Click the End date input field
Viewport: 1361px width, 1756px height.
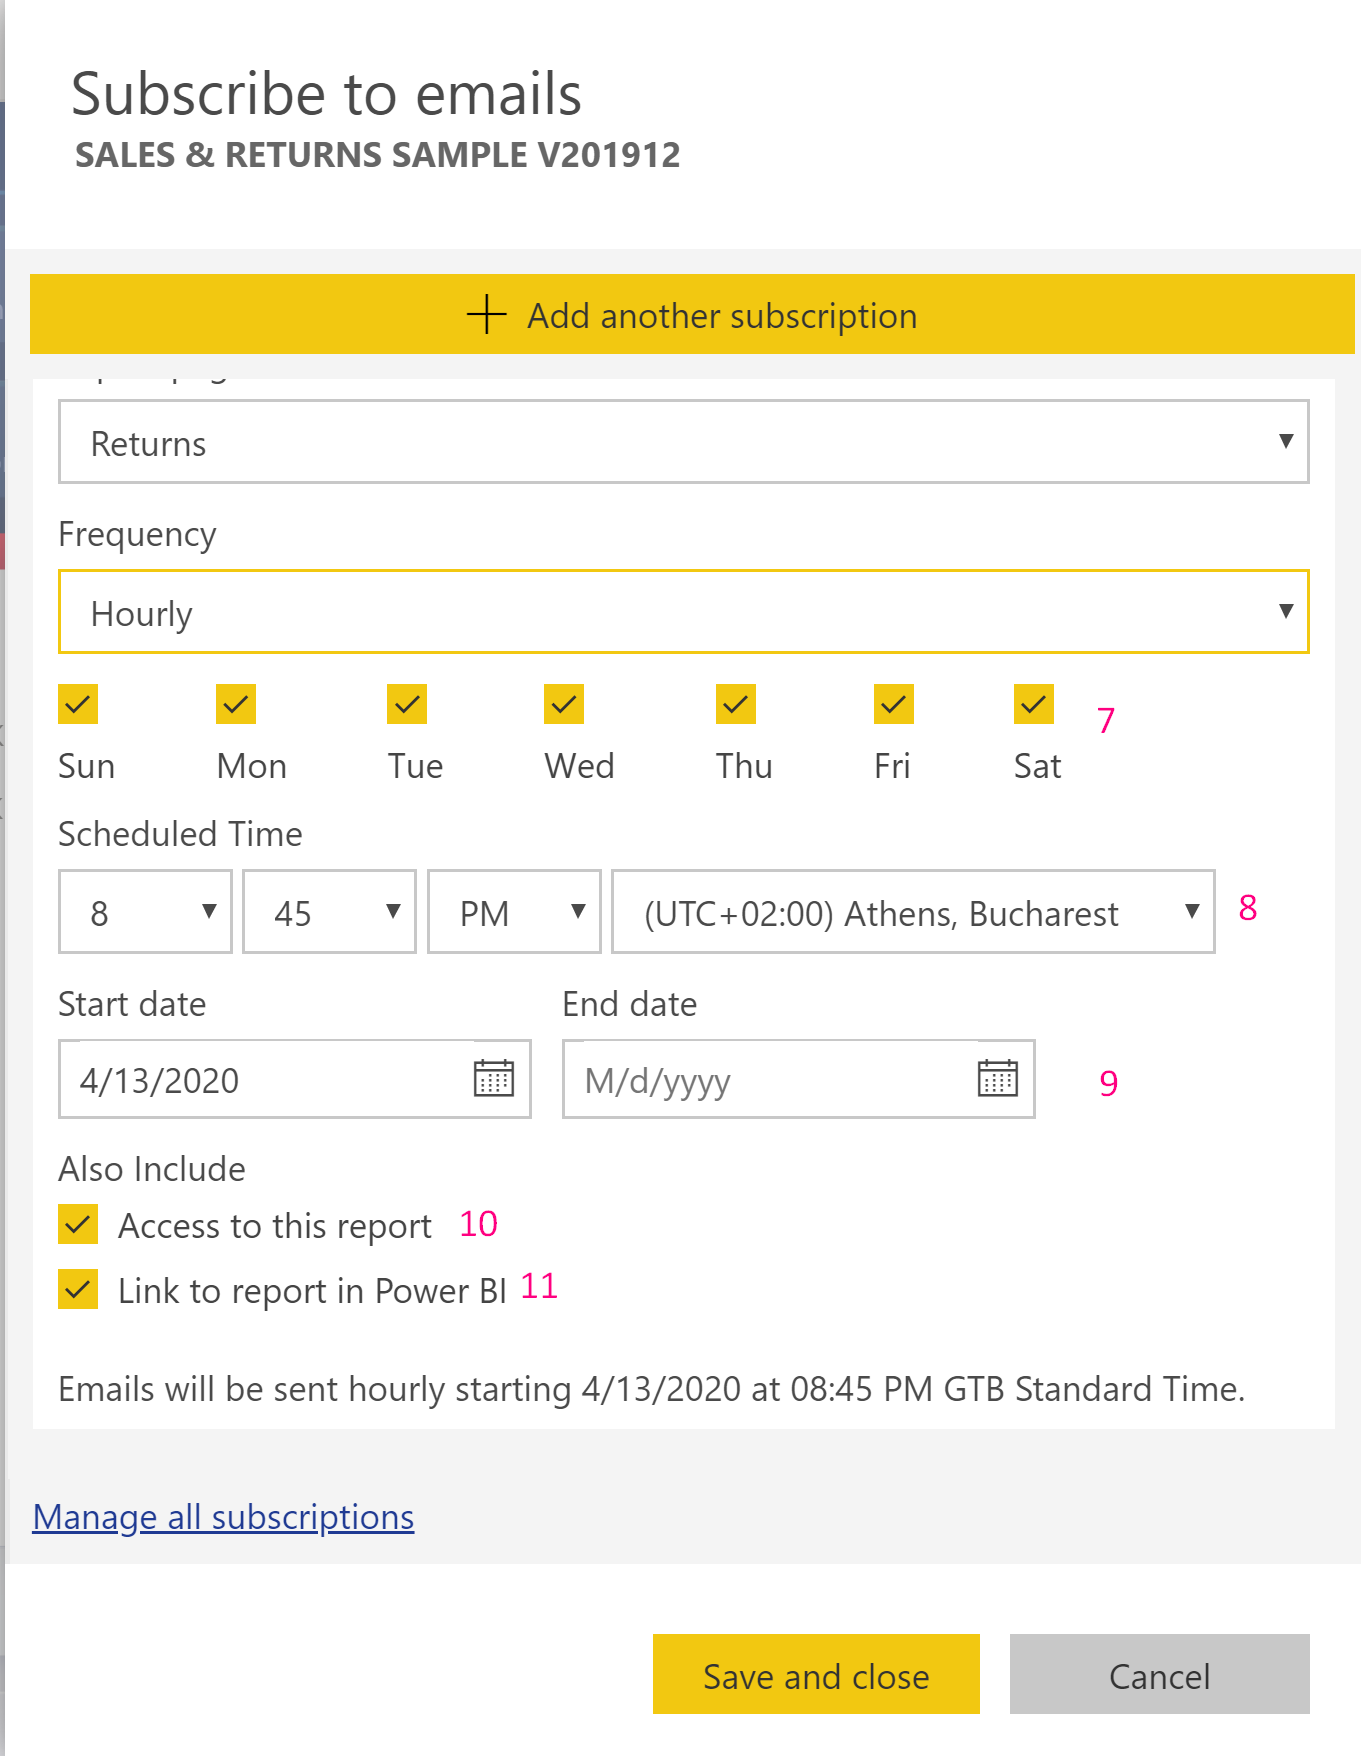(765, 1080)
